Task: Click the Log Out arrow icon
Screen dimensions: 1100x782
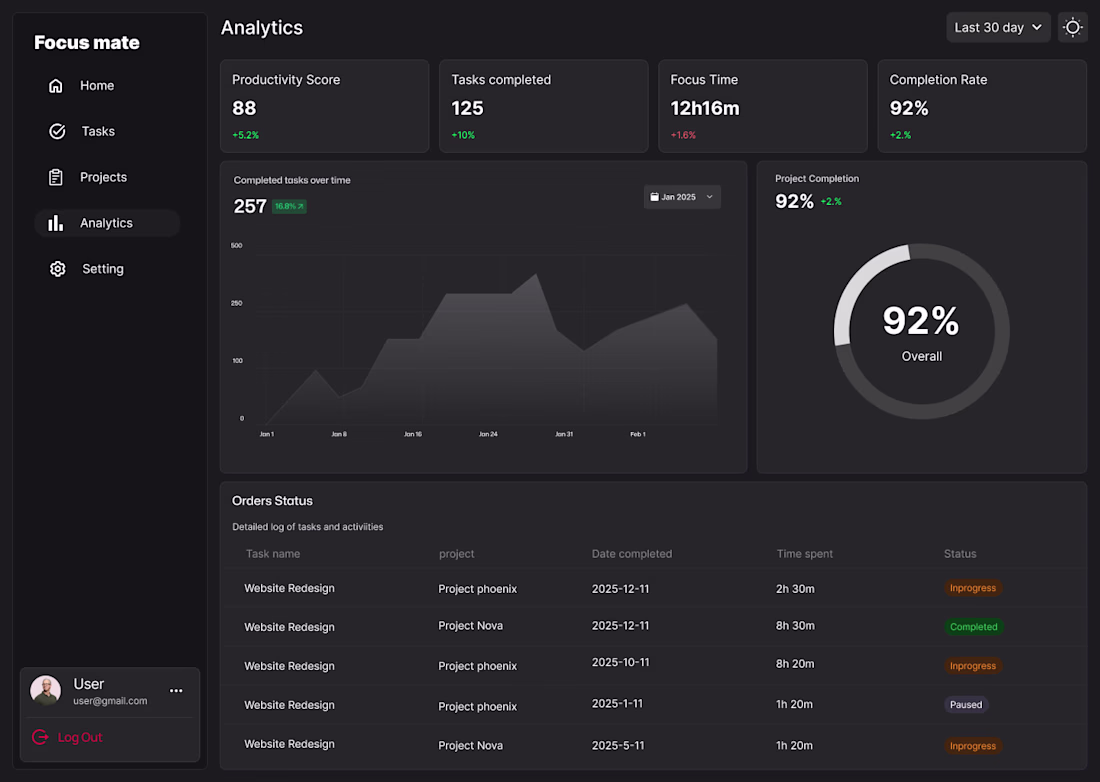Action: point(40,737)
